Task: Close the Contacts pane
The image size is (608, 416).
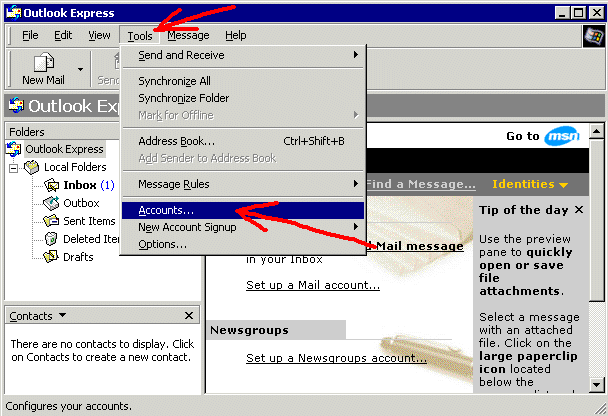Action: 189,316
